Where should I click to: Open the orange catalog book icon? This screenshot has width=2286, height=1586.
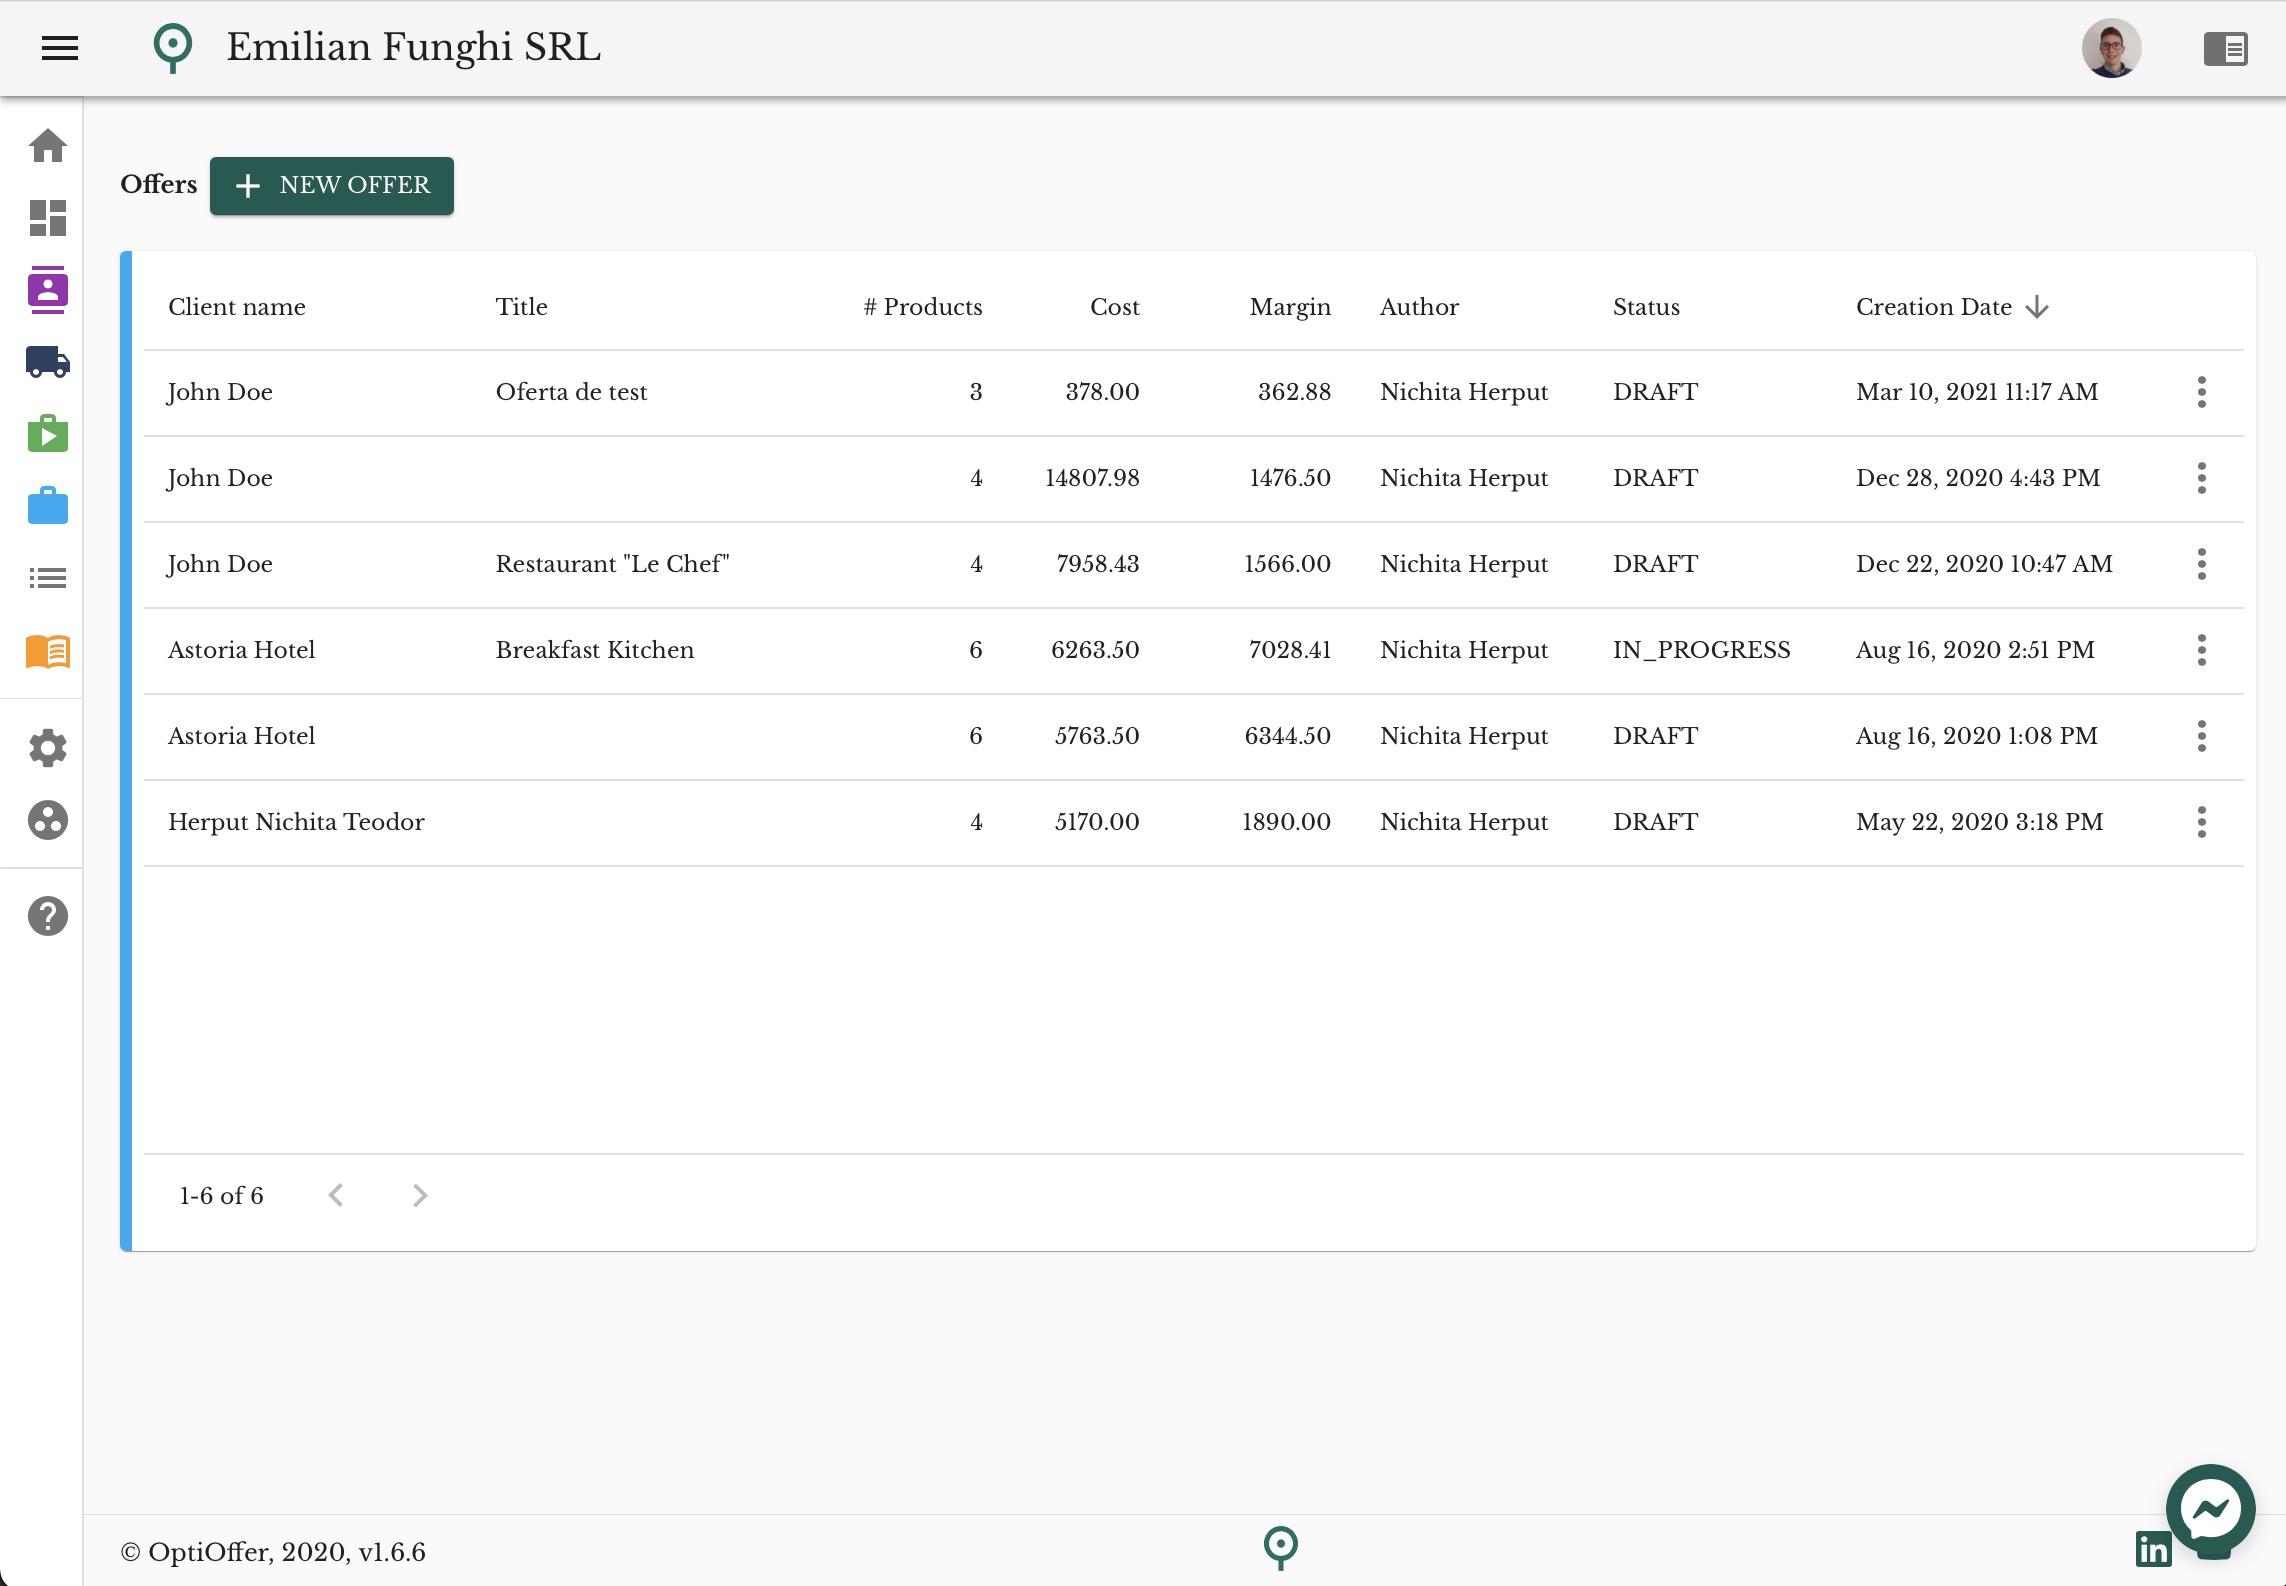pos(48,652)
